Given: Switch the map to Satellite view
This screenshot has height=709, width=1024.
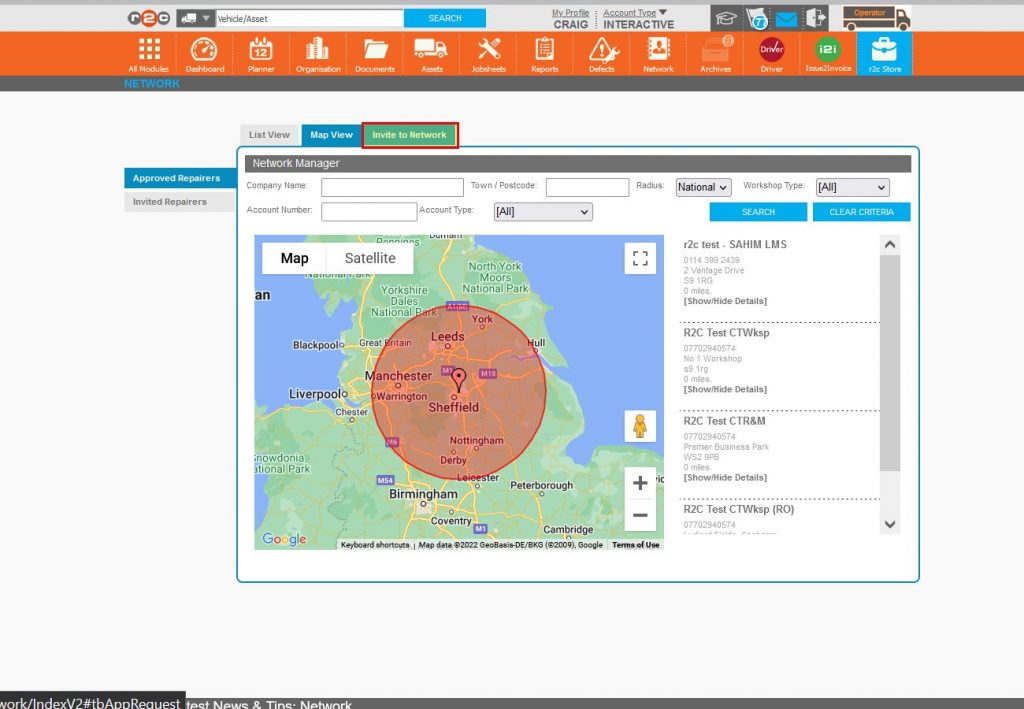Looking at the screenshot, I should pyautogui.click(x=368, y=257).
